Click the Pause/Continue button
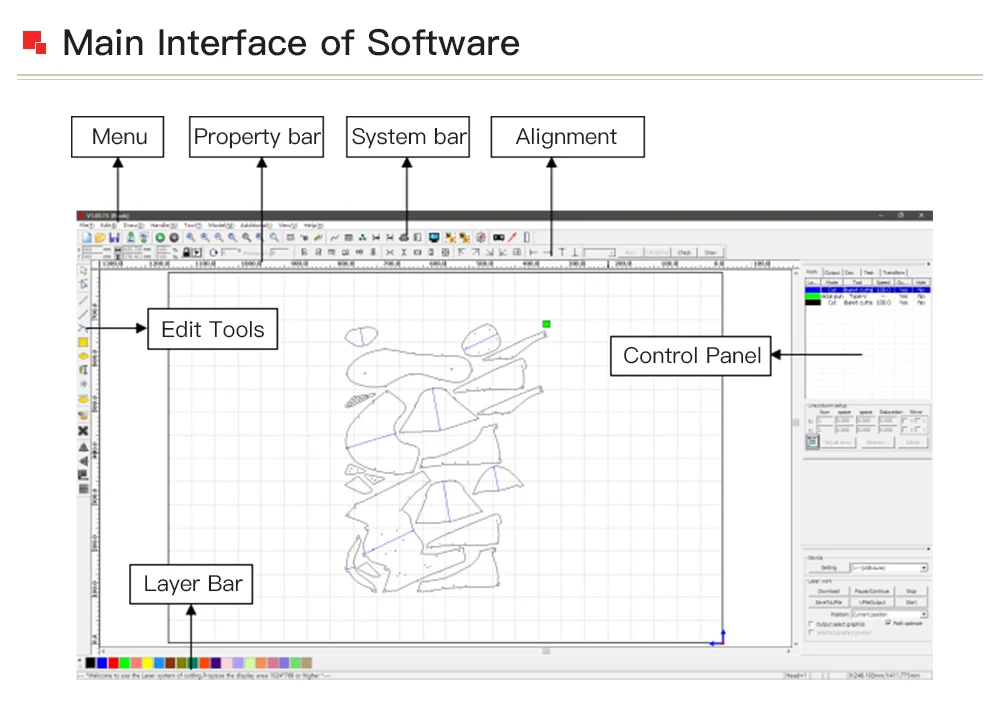This screenshot has height=703, width=1000. coord(871,591)
